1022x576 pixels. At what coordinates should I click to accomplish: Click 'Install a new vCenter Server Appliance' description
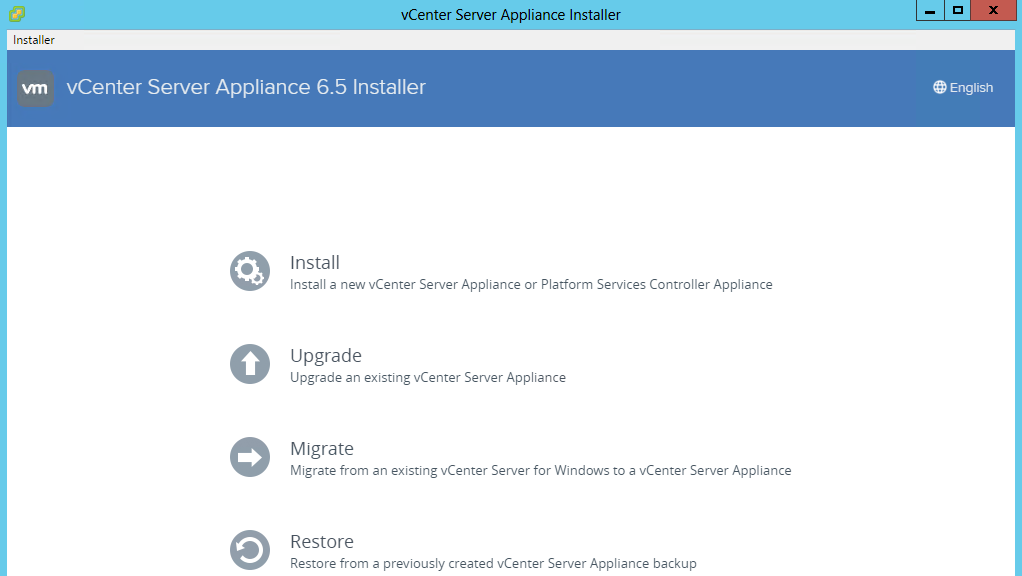click(x=531, y=285)
